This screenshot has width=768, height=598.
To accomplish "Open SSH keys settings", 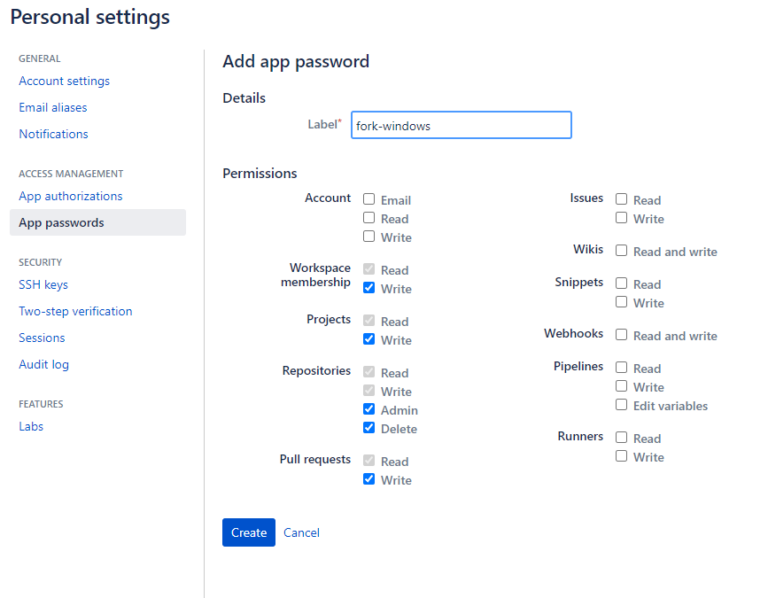I will coord(43,285).
